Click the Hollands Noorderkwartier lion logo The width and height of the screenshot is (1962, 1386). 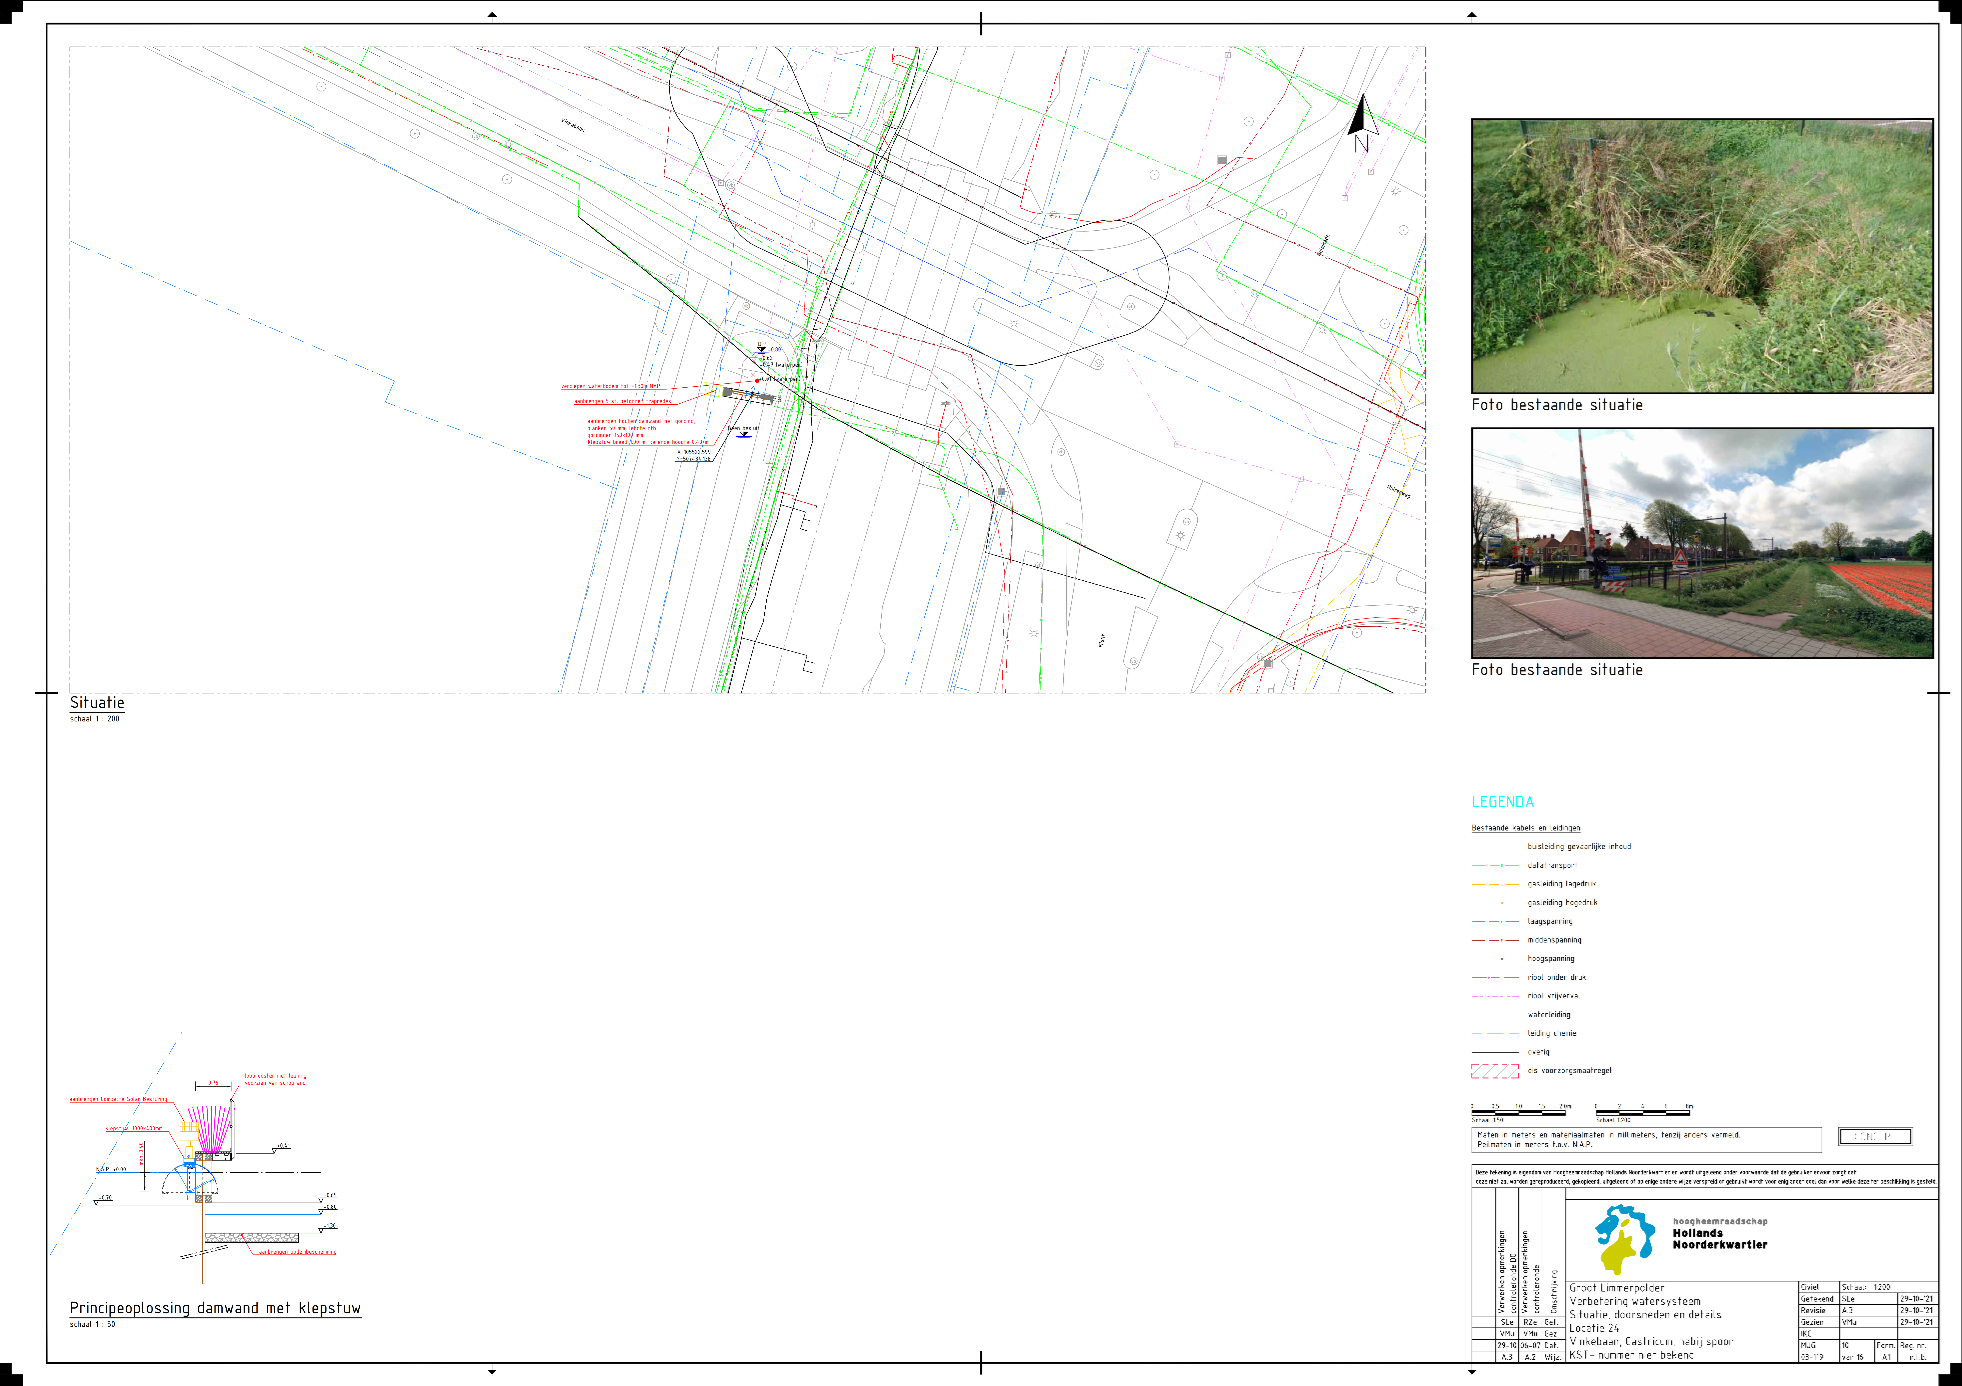click(x=1625, y=1239)
